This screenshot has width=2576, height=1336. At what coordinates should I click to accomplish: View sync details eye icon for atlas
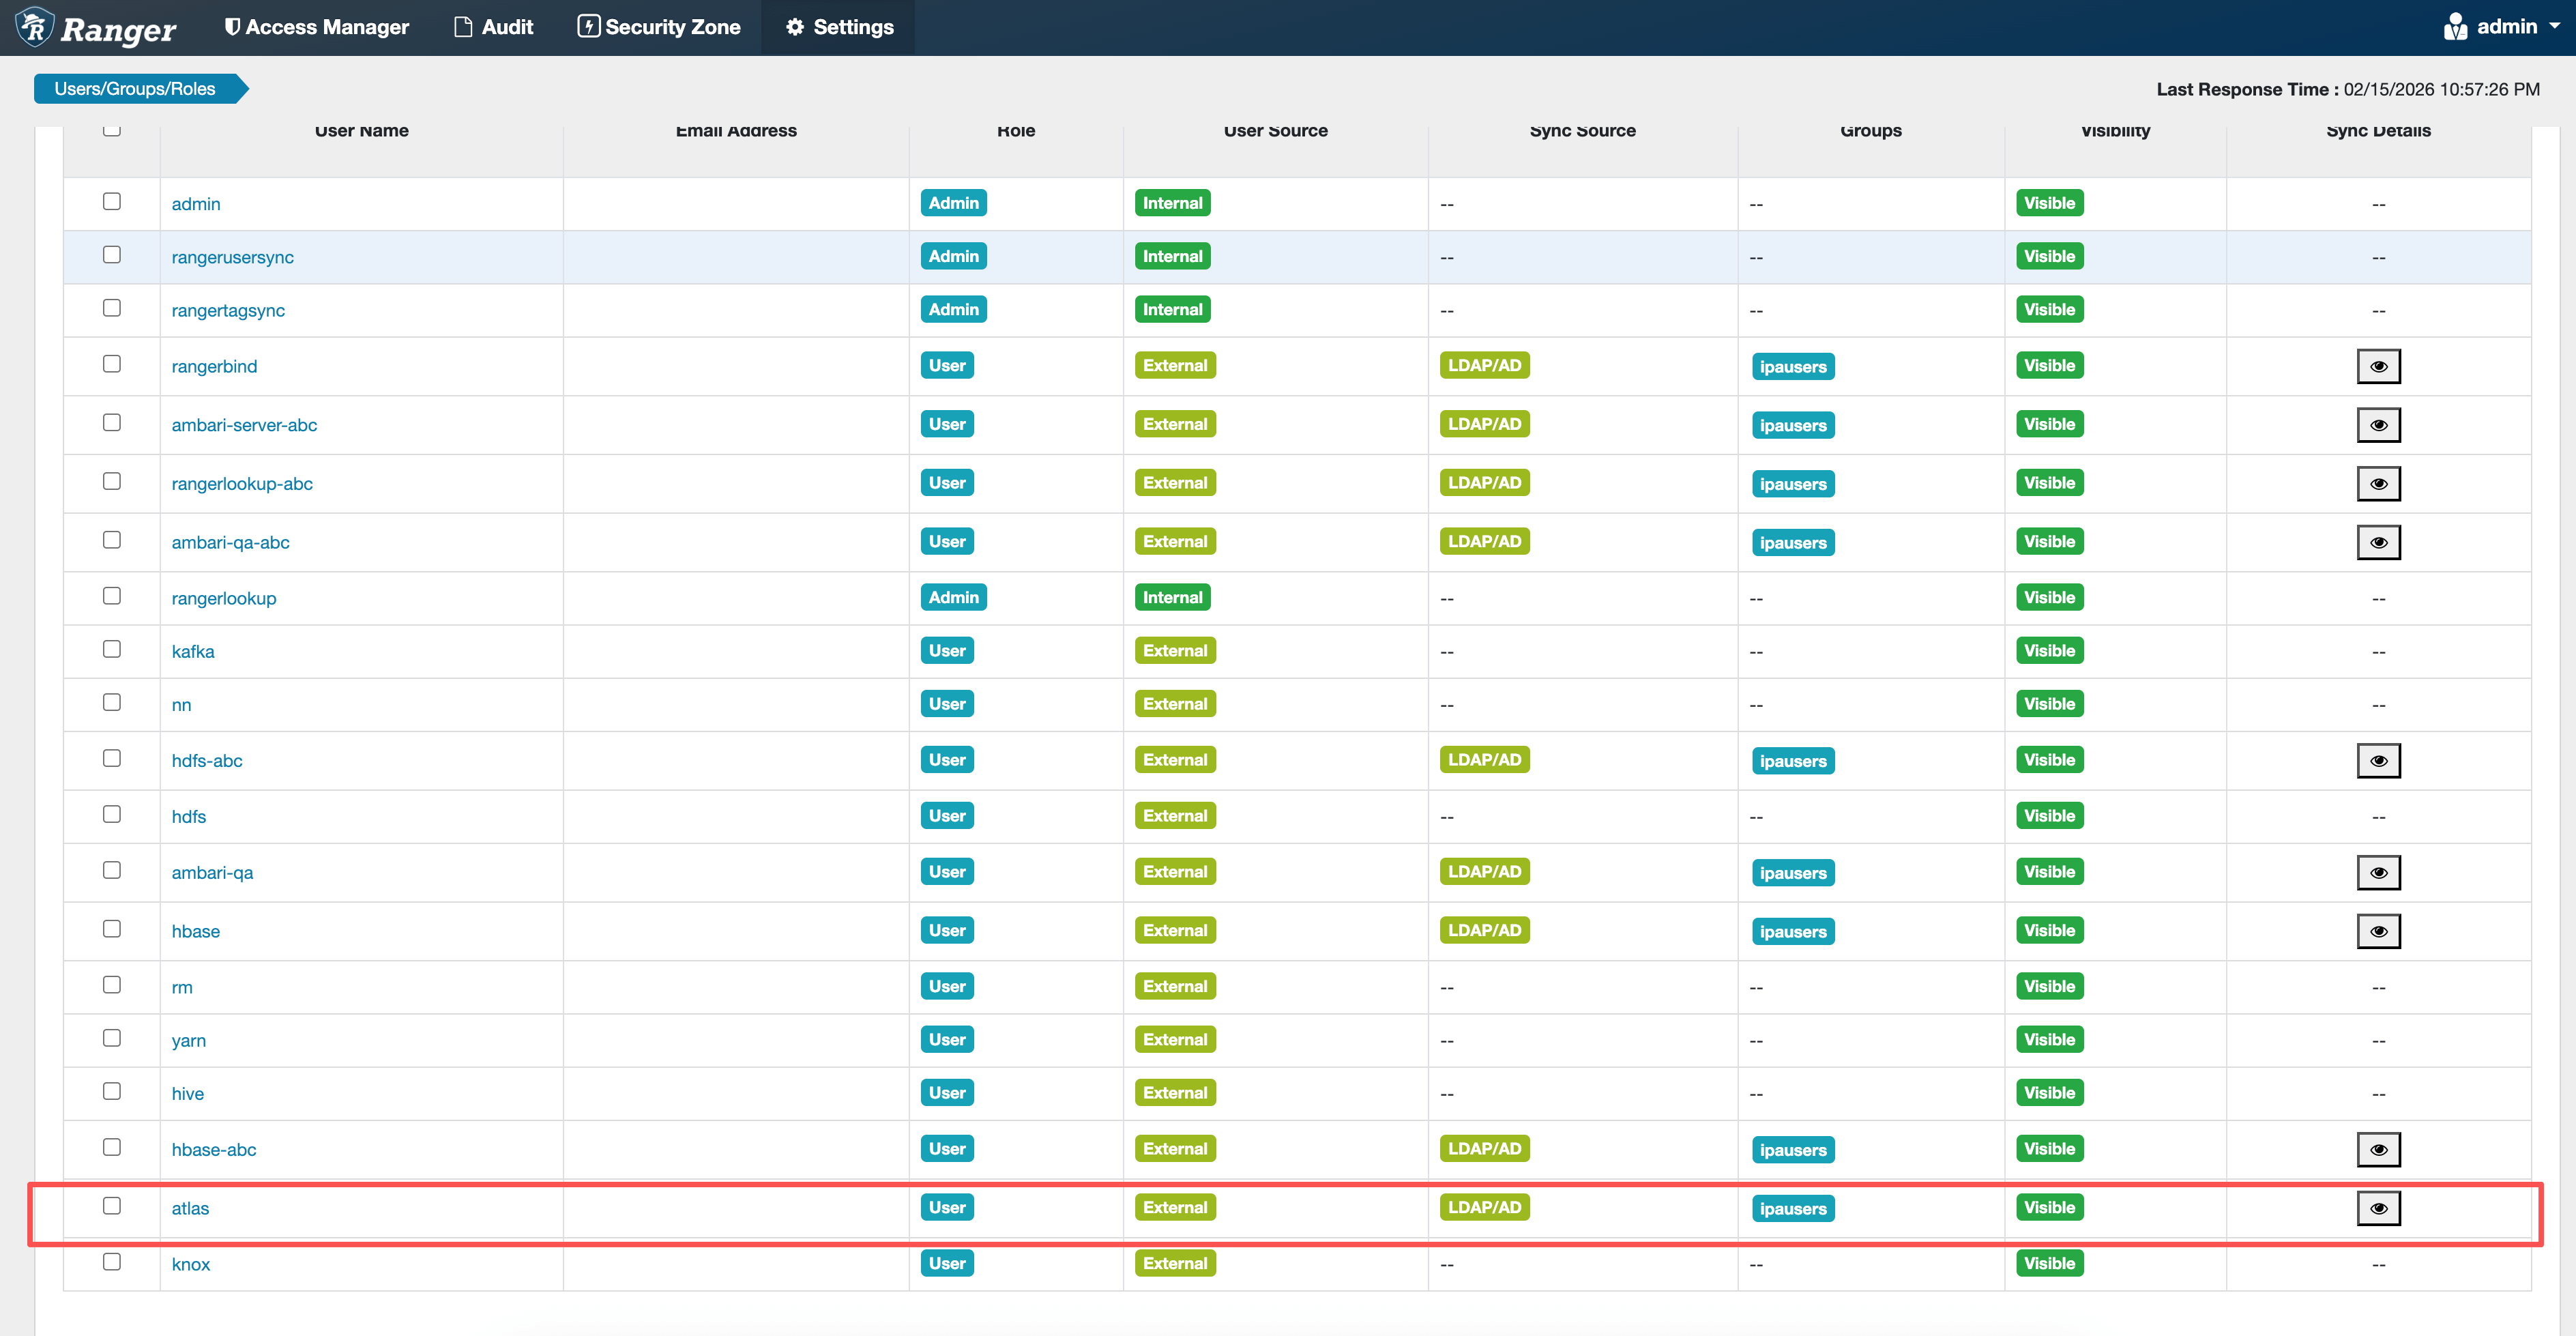(x=2378, y=1208)
